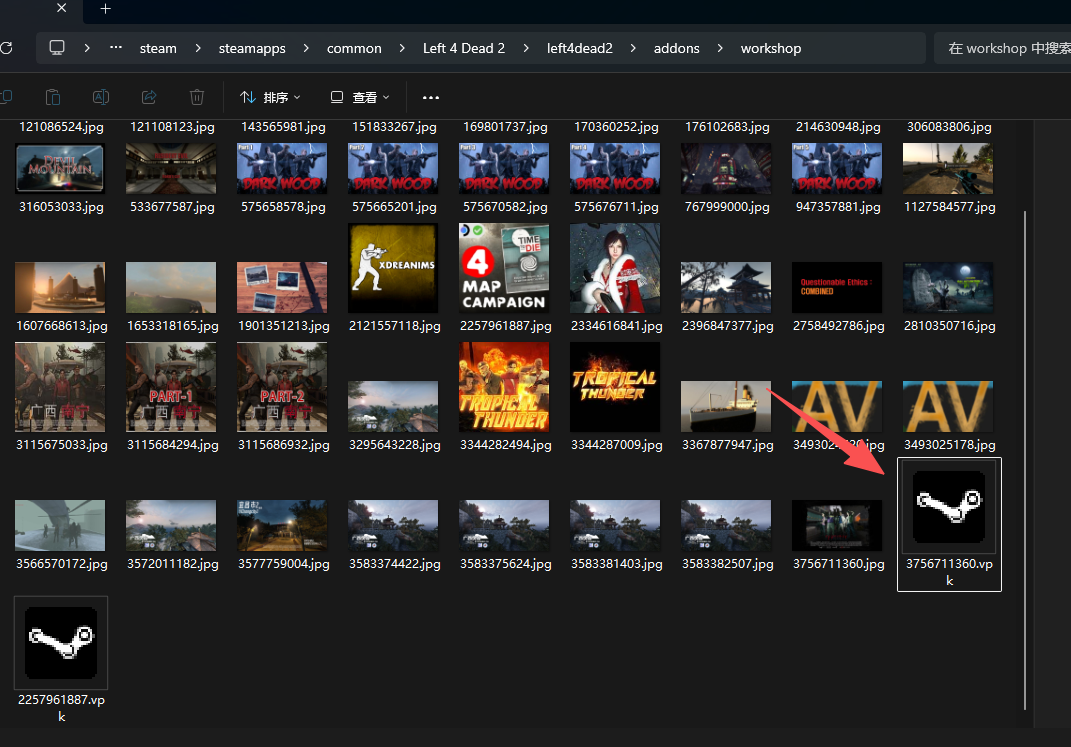1071x747 pixels.
Task: Expand the chevron after the steamapps breadcrumb
Action: pyautogui.click(x=306, y=48)
